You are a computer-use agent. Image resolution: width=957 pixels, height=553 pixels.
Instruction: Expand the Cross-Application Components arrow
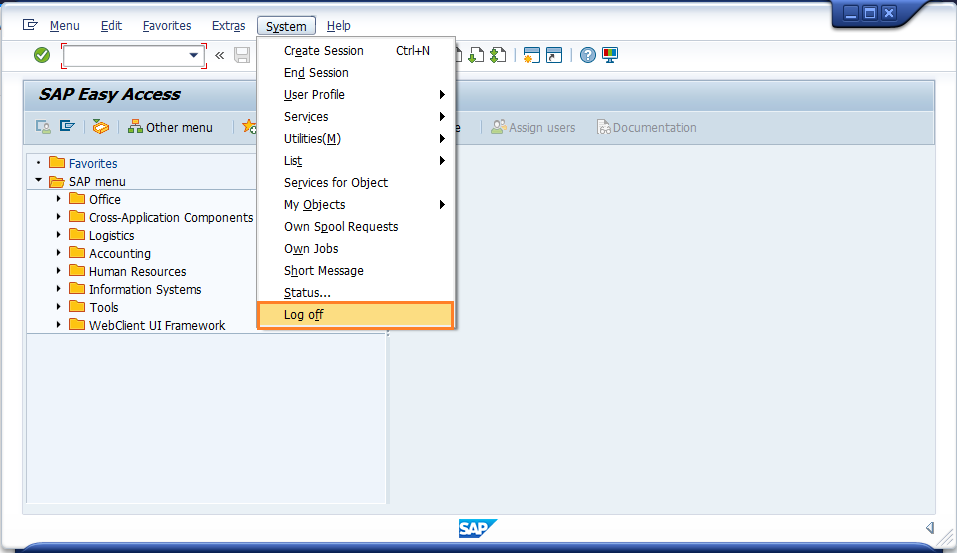pyautogui.click(x=59, y=217)
